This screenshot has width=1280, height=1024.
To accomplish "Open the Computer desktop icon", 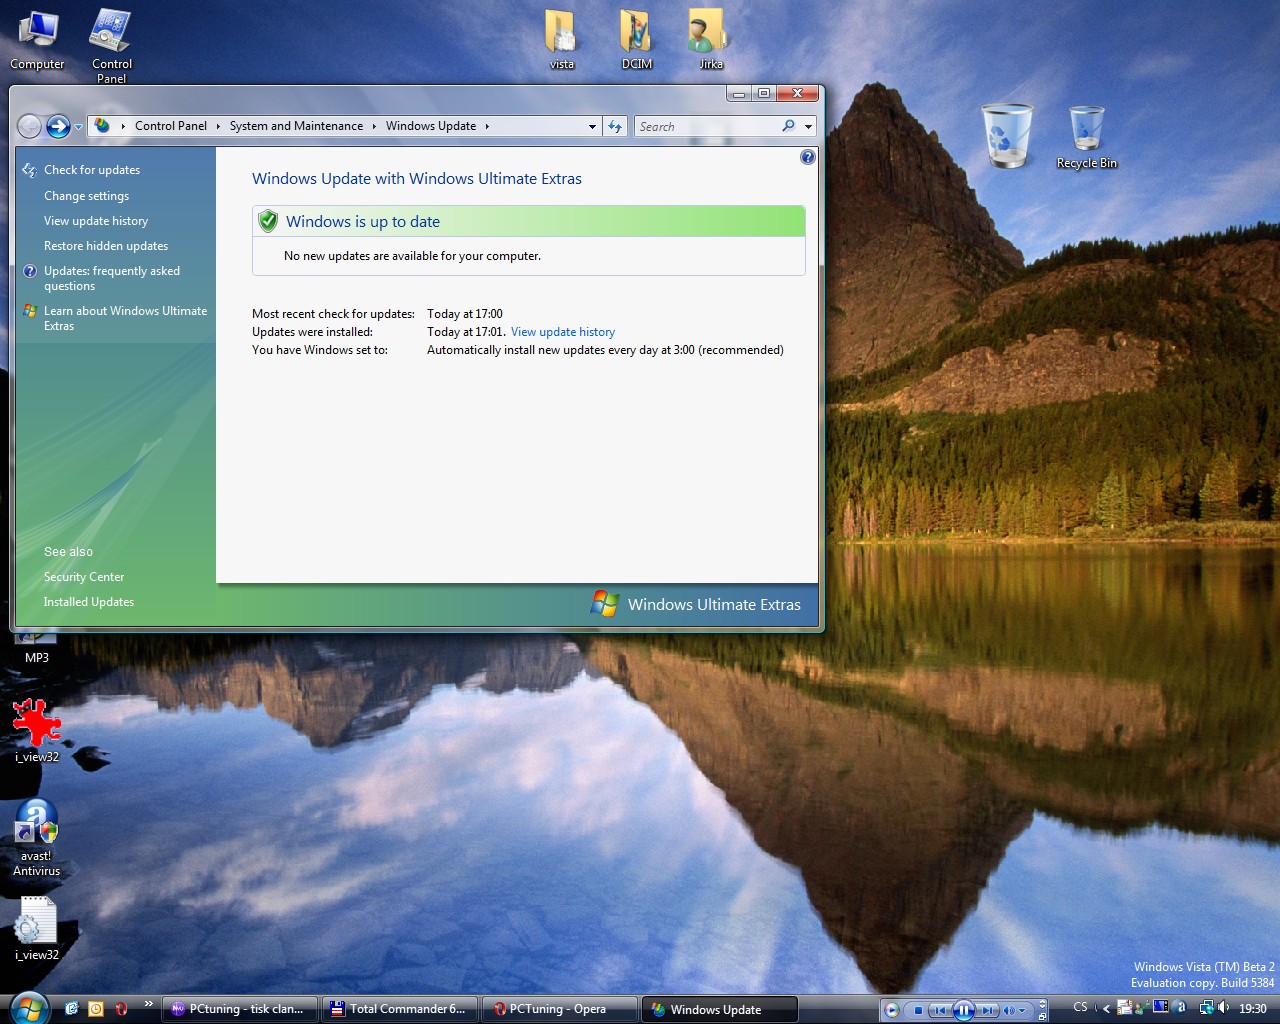I will 37,40.
